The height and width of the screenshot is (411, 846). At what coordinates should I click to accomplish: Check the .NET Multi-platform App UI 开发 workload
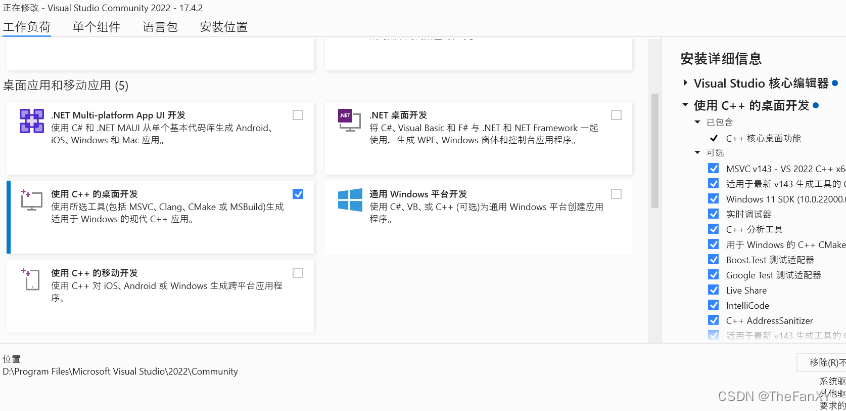coord(298,115)
